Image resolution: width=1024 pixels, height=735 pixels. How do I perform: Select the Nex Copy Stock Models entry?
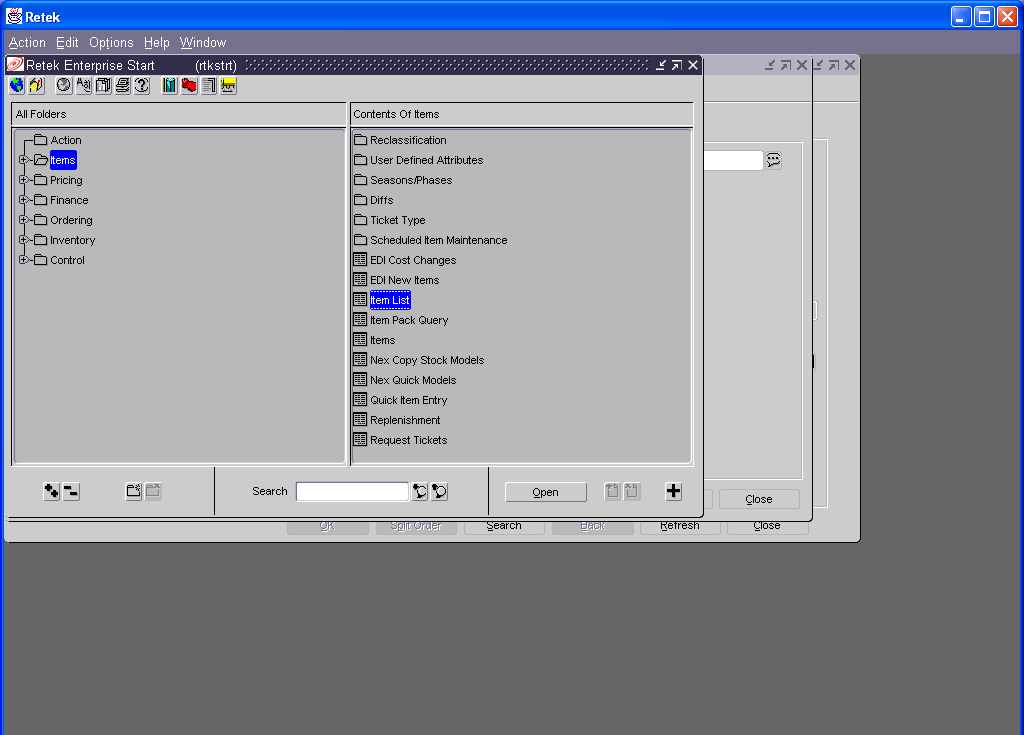click(x=427, y=360)
